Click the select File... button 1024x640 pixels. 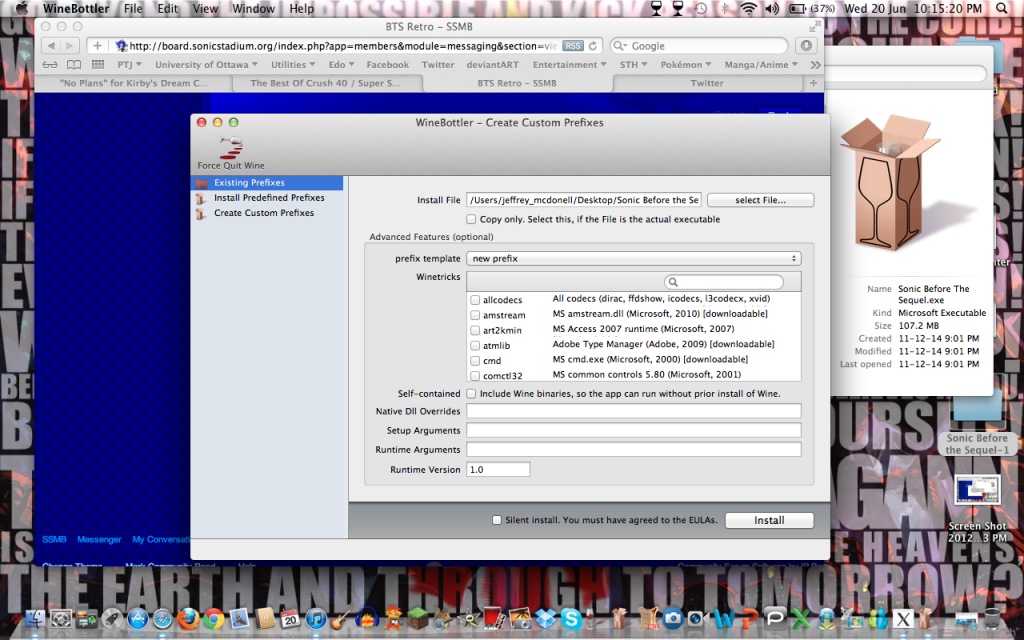[x=760, y=200]
